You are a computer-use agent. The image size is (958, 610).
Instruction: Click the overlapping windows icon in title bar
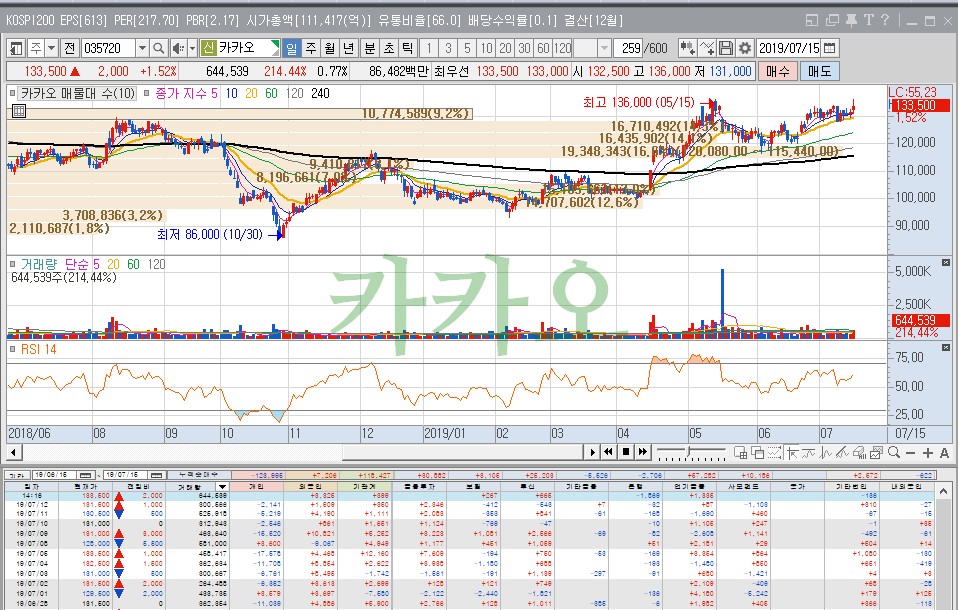click(832, 20)
